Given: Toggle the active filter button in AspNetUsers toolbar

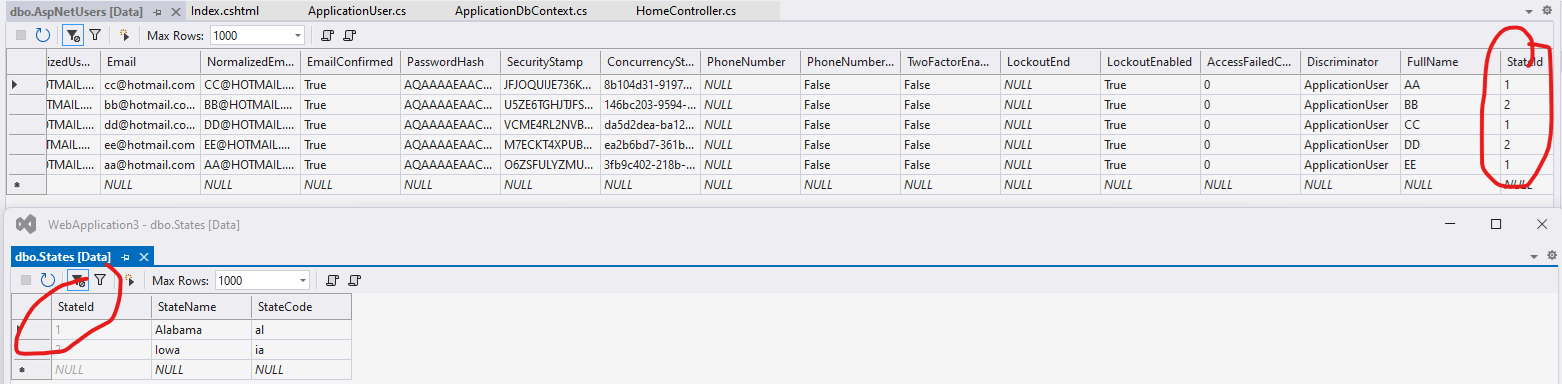Looking at the screenshot, I should pyautogui.click(x=72, y=35).
